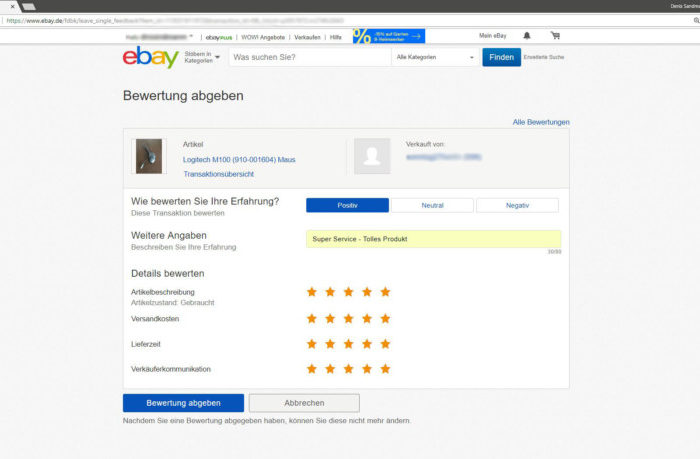This screenshot has height=459, width=700.
Task: Open the Verkaufen menu item
Action: pyautogui.click(x=307, y=38)
